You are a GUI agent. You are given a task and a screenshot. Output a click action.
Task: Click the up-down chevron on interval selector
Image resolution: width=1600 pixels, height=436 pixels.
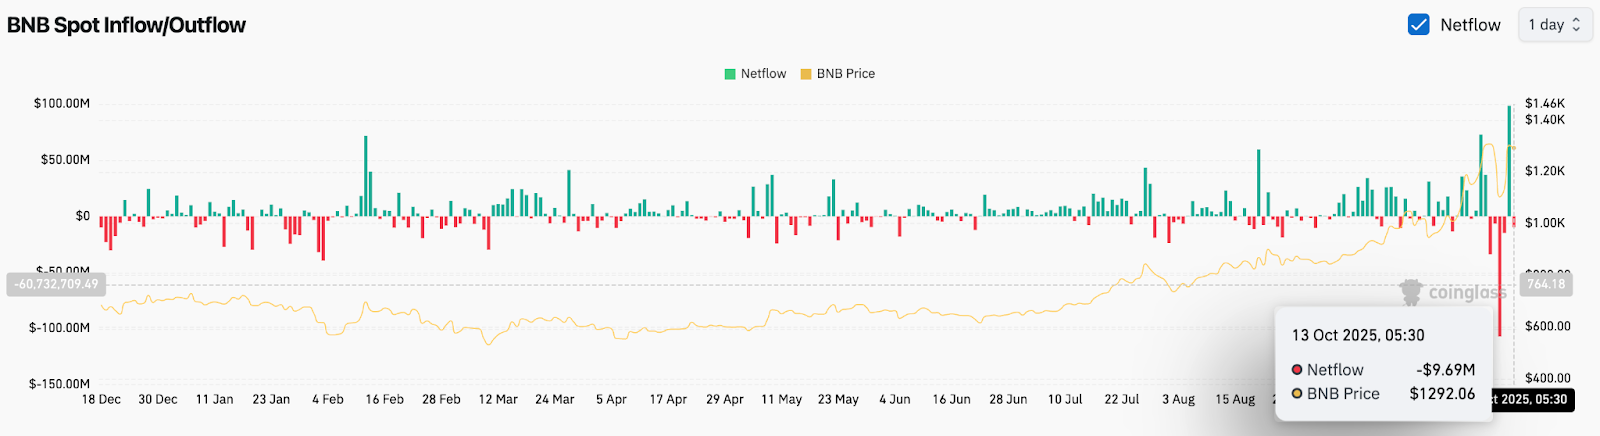coord(1577,25)
